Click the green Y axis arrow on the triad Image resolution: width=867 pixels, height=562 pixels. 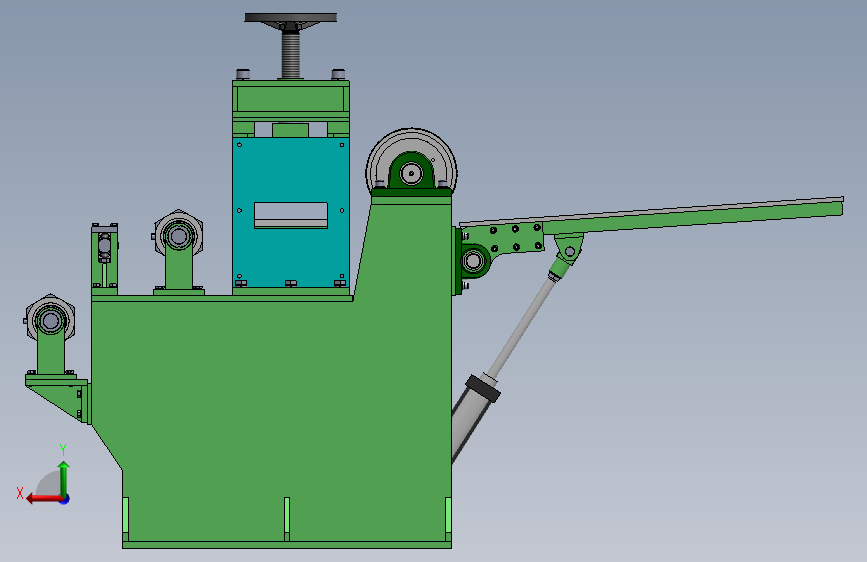(x=64, y=479)
